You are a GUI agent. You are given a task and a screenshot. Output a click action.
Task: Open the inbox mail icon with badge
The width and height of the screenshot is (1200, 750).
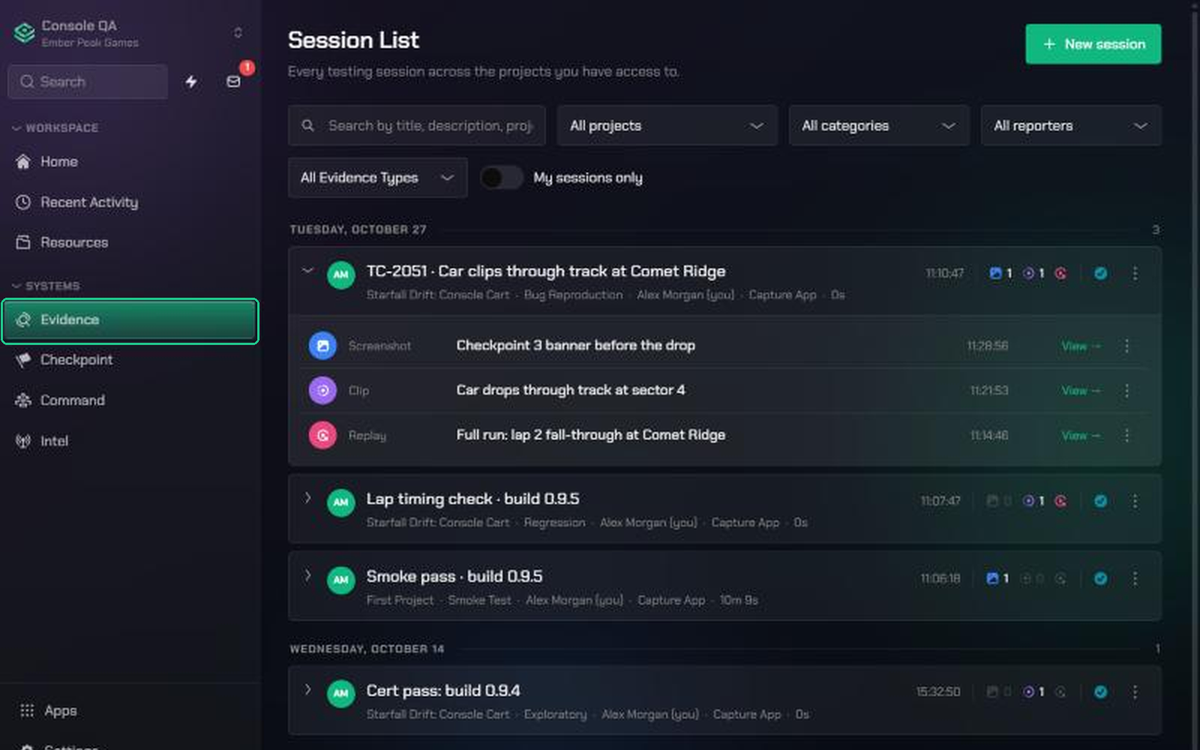234,82
